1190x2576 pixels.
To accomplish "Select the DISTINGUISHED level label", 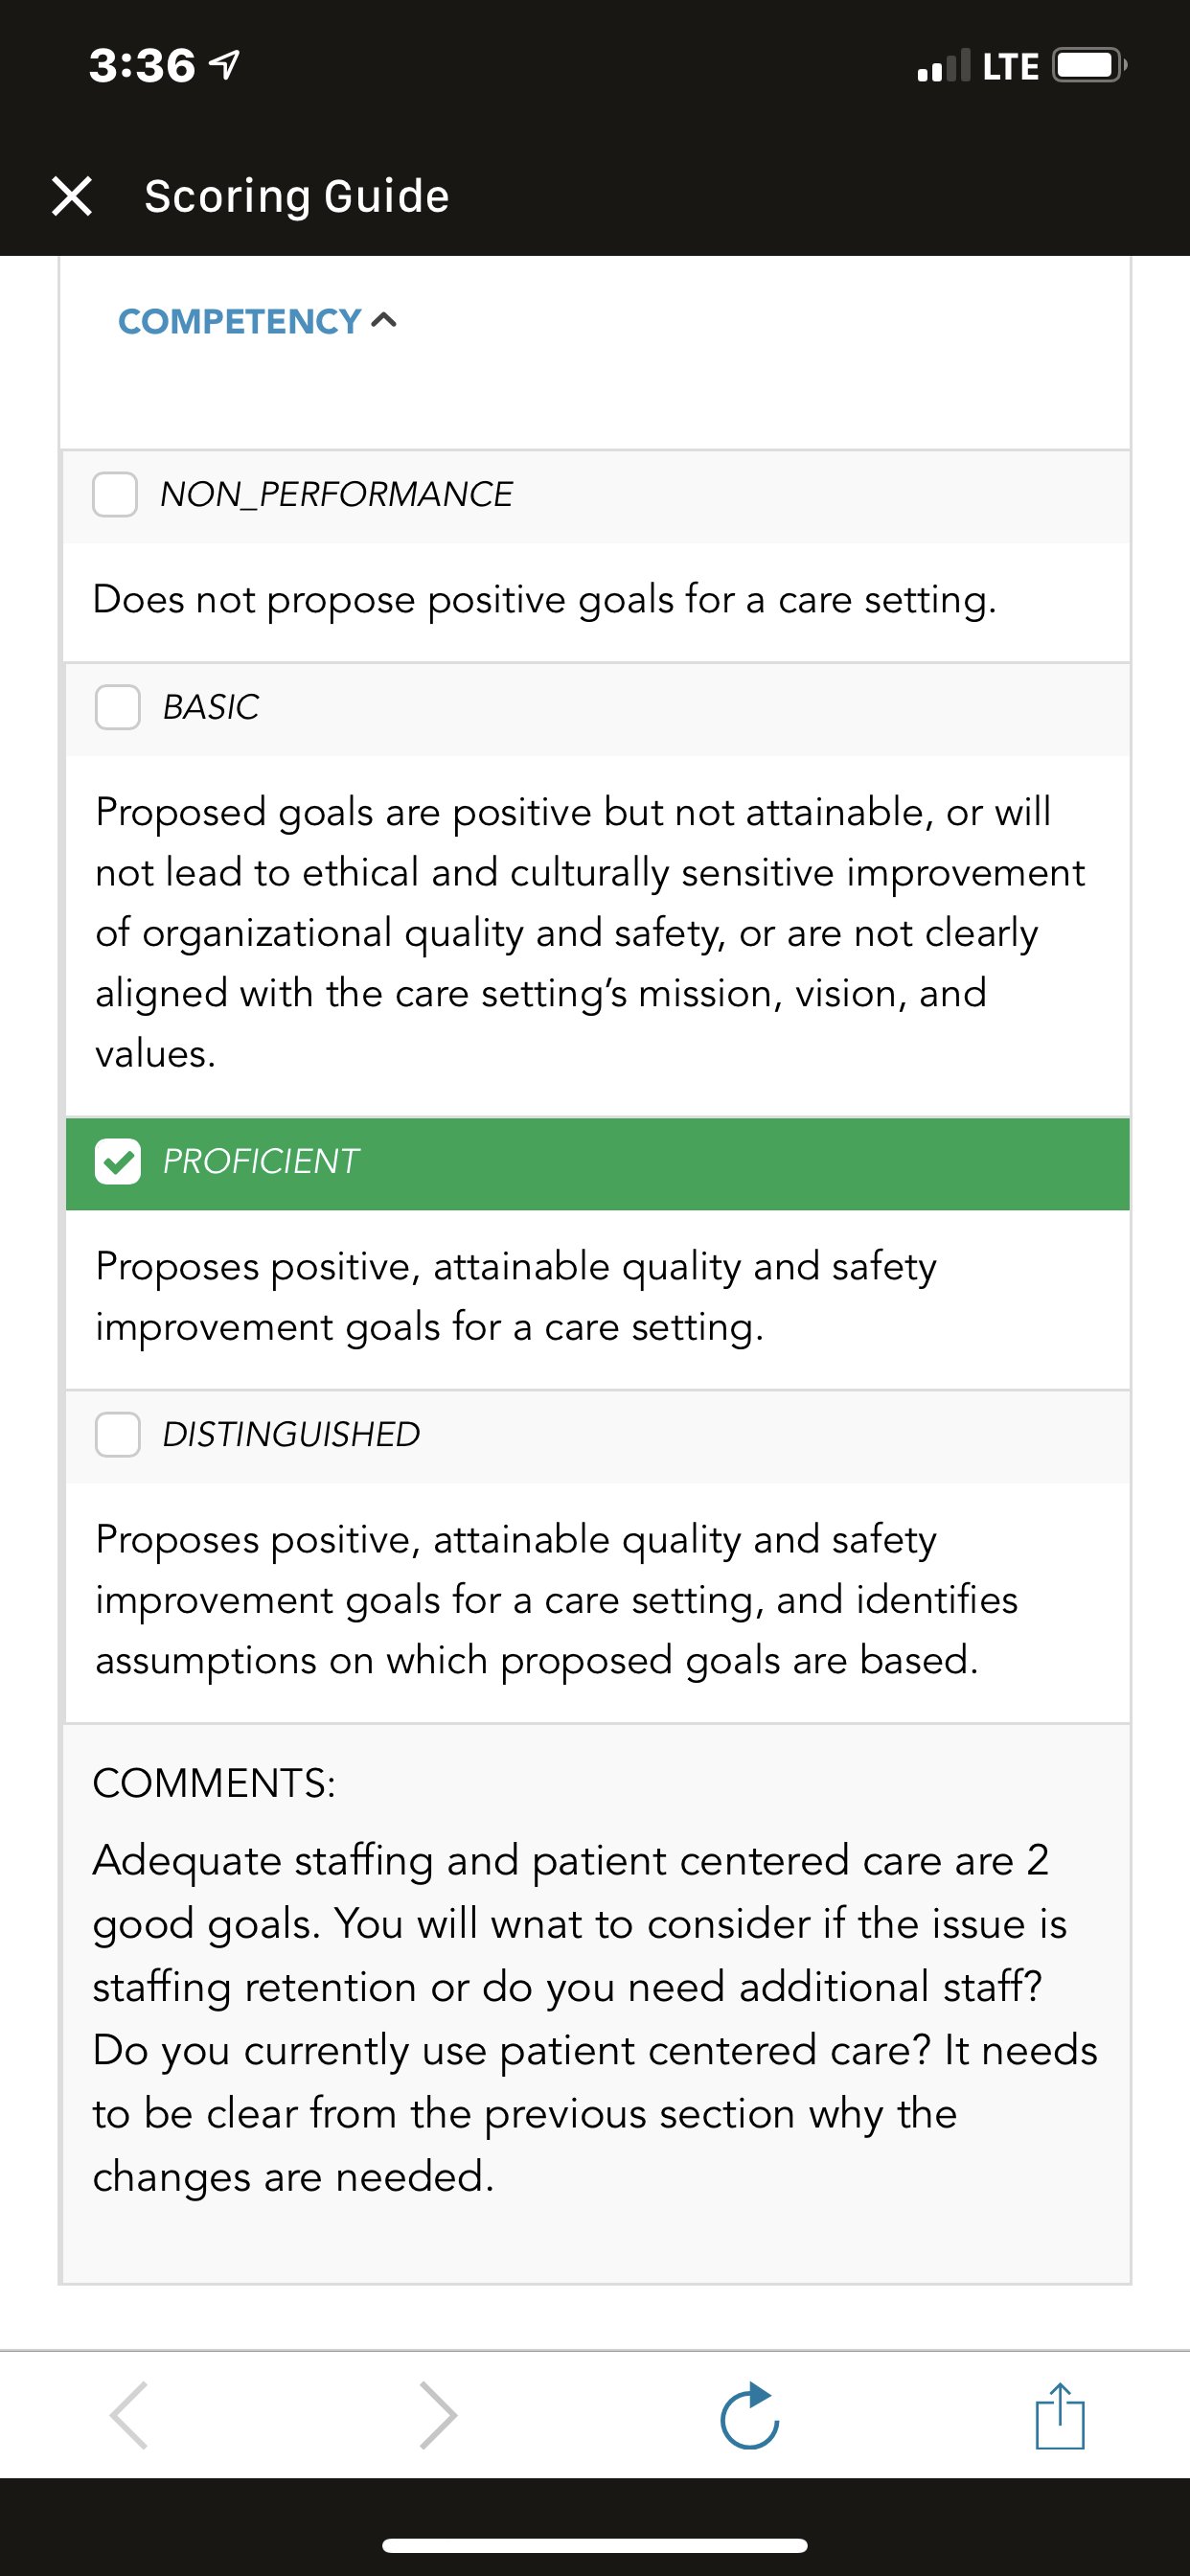I will click(x=291, y=1434).
